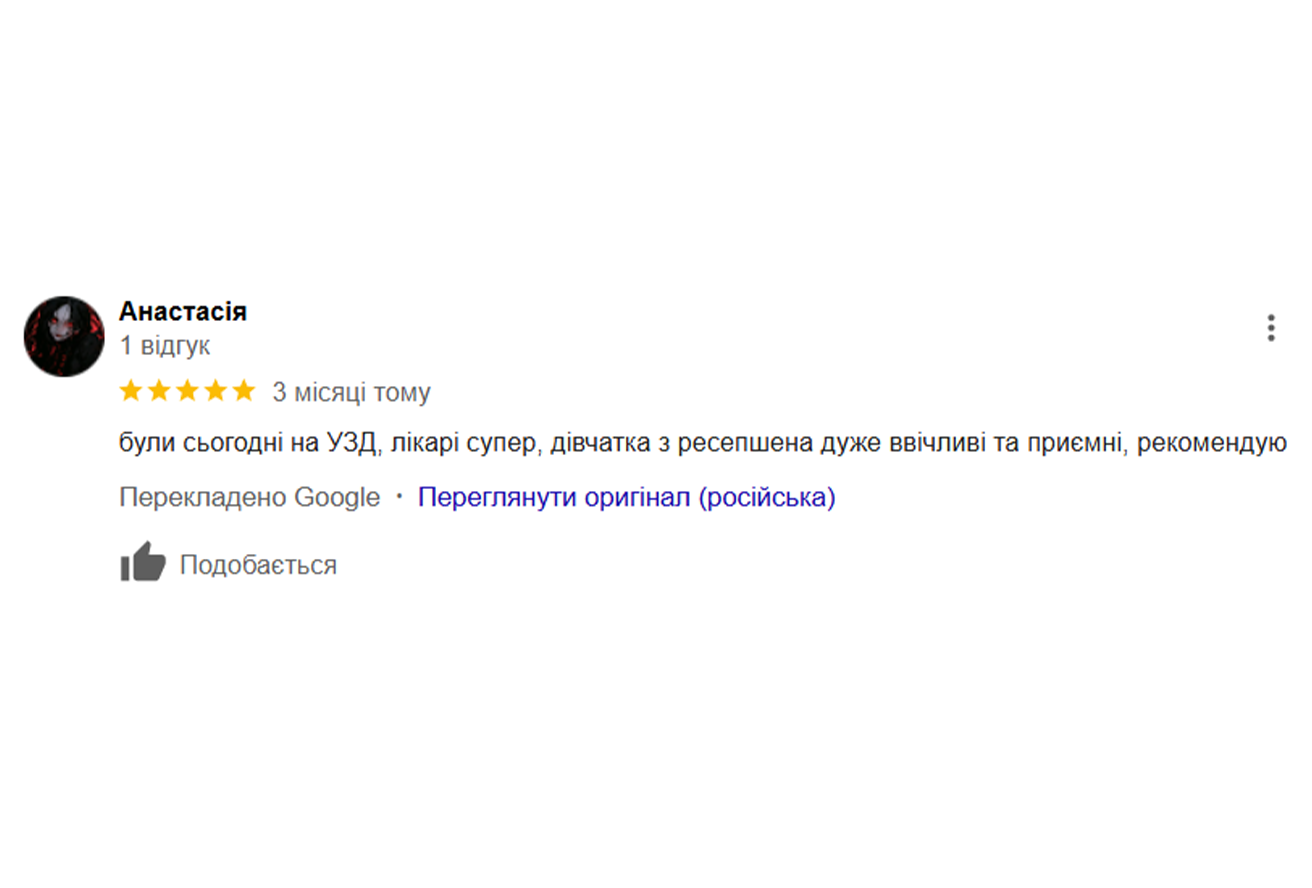This screenshot has height=888, width=1312.
Task: Click the '1 відгук' review count
Action: point(165,346)
